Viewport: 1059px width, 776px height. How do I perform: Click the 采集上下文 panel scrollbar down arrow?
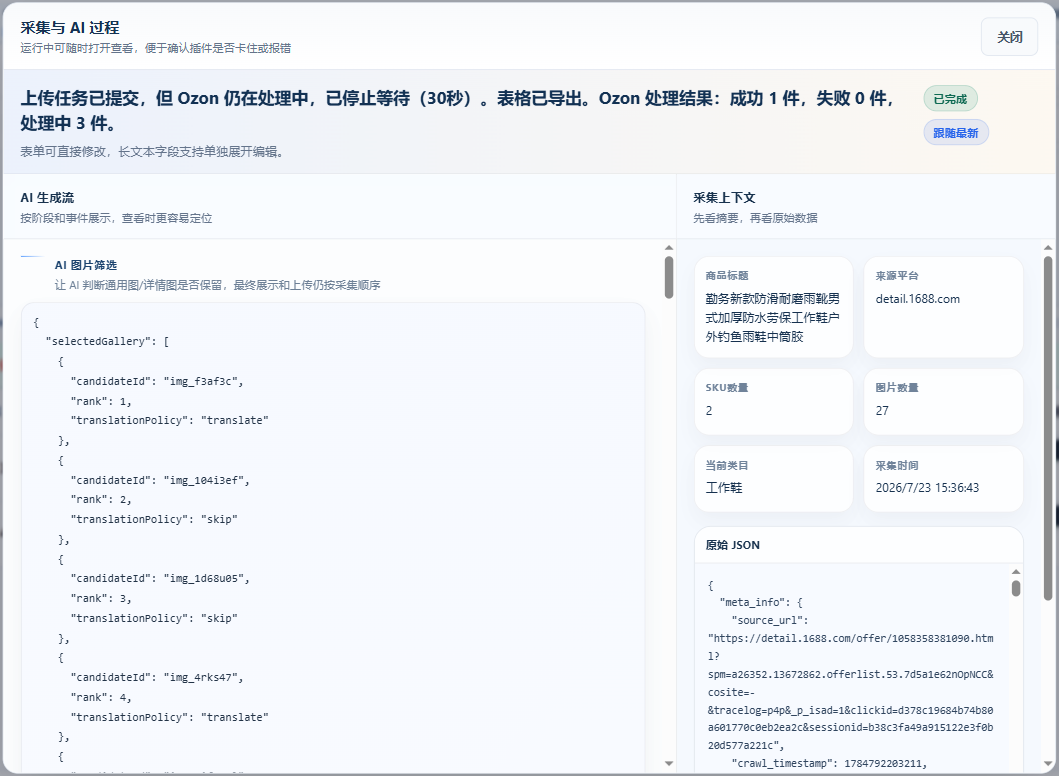click(1048, 763)
